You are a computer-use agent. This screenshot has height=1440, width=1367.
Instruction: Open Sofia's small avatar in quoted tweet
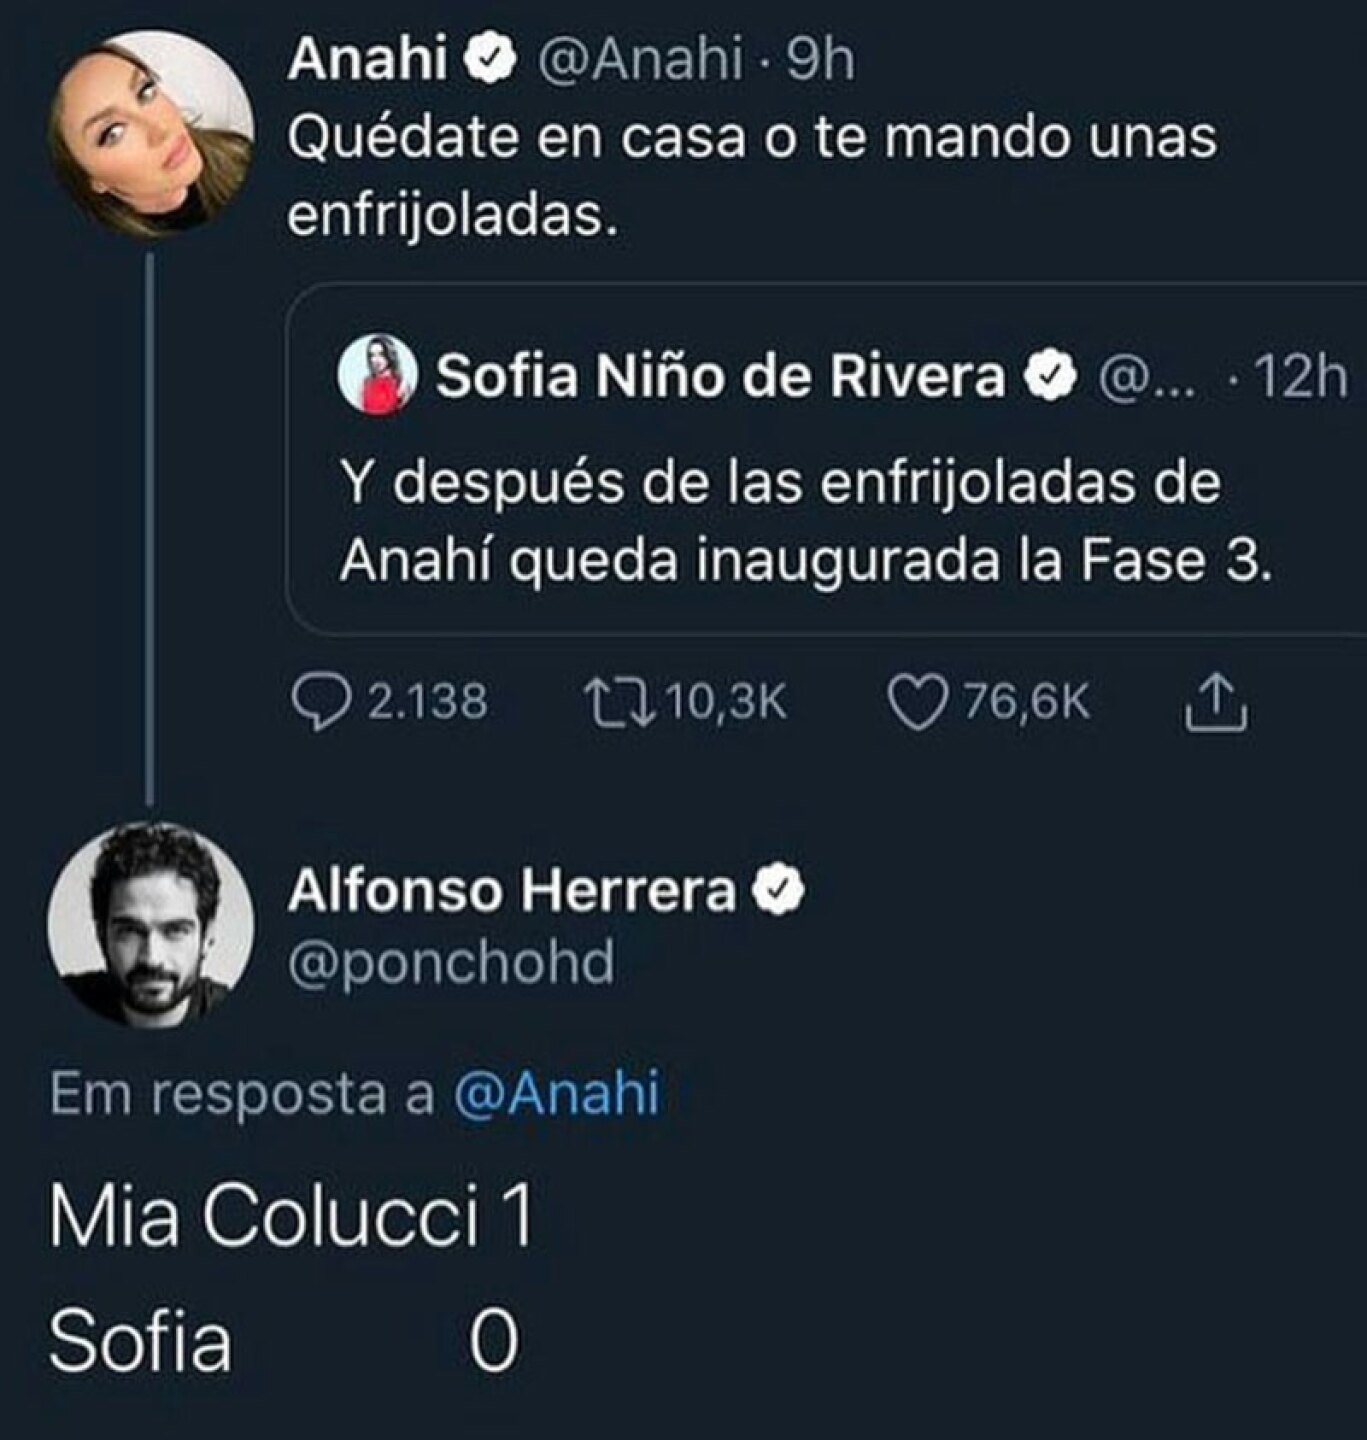coord(377,376)
